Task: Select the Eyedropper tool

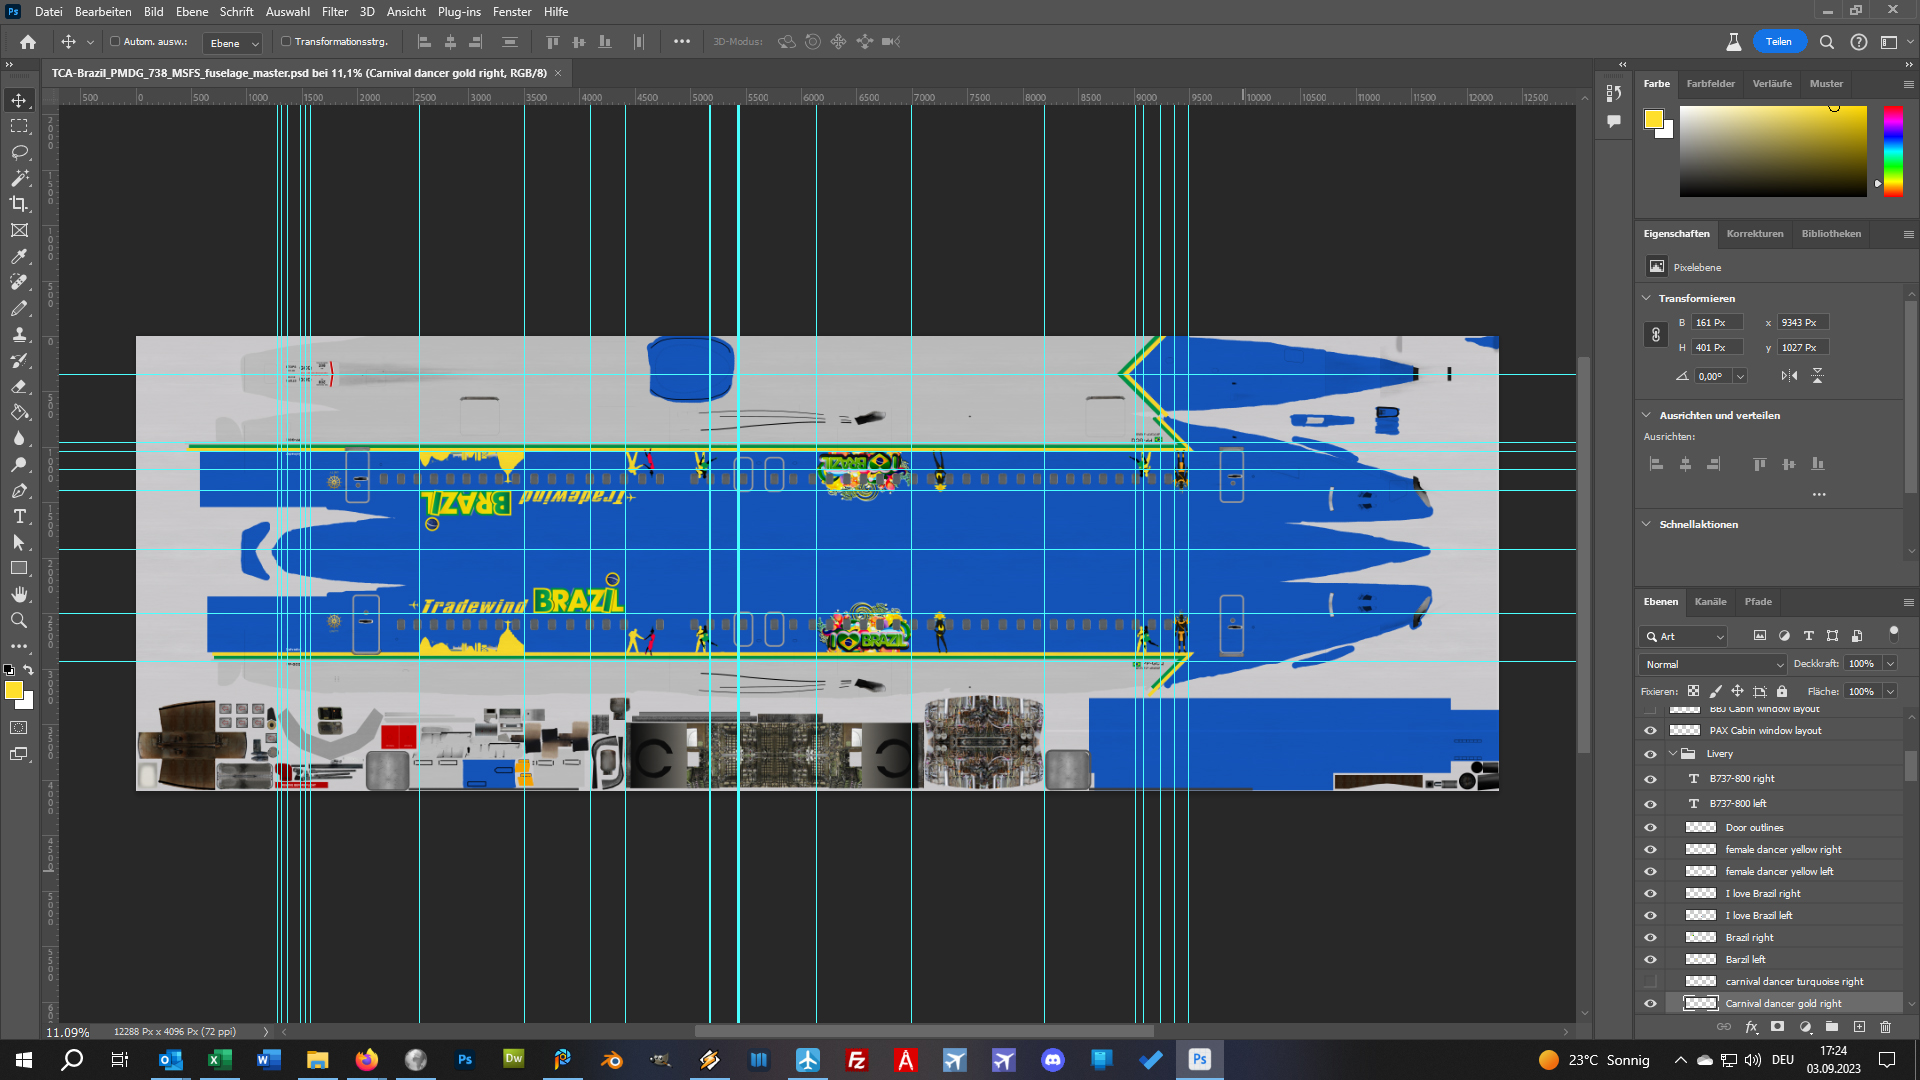Action: click(x=19, y=256)
